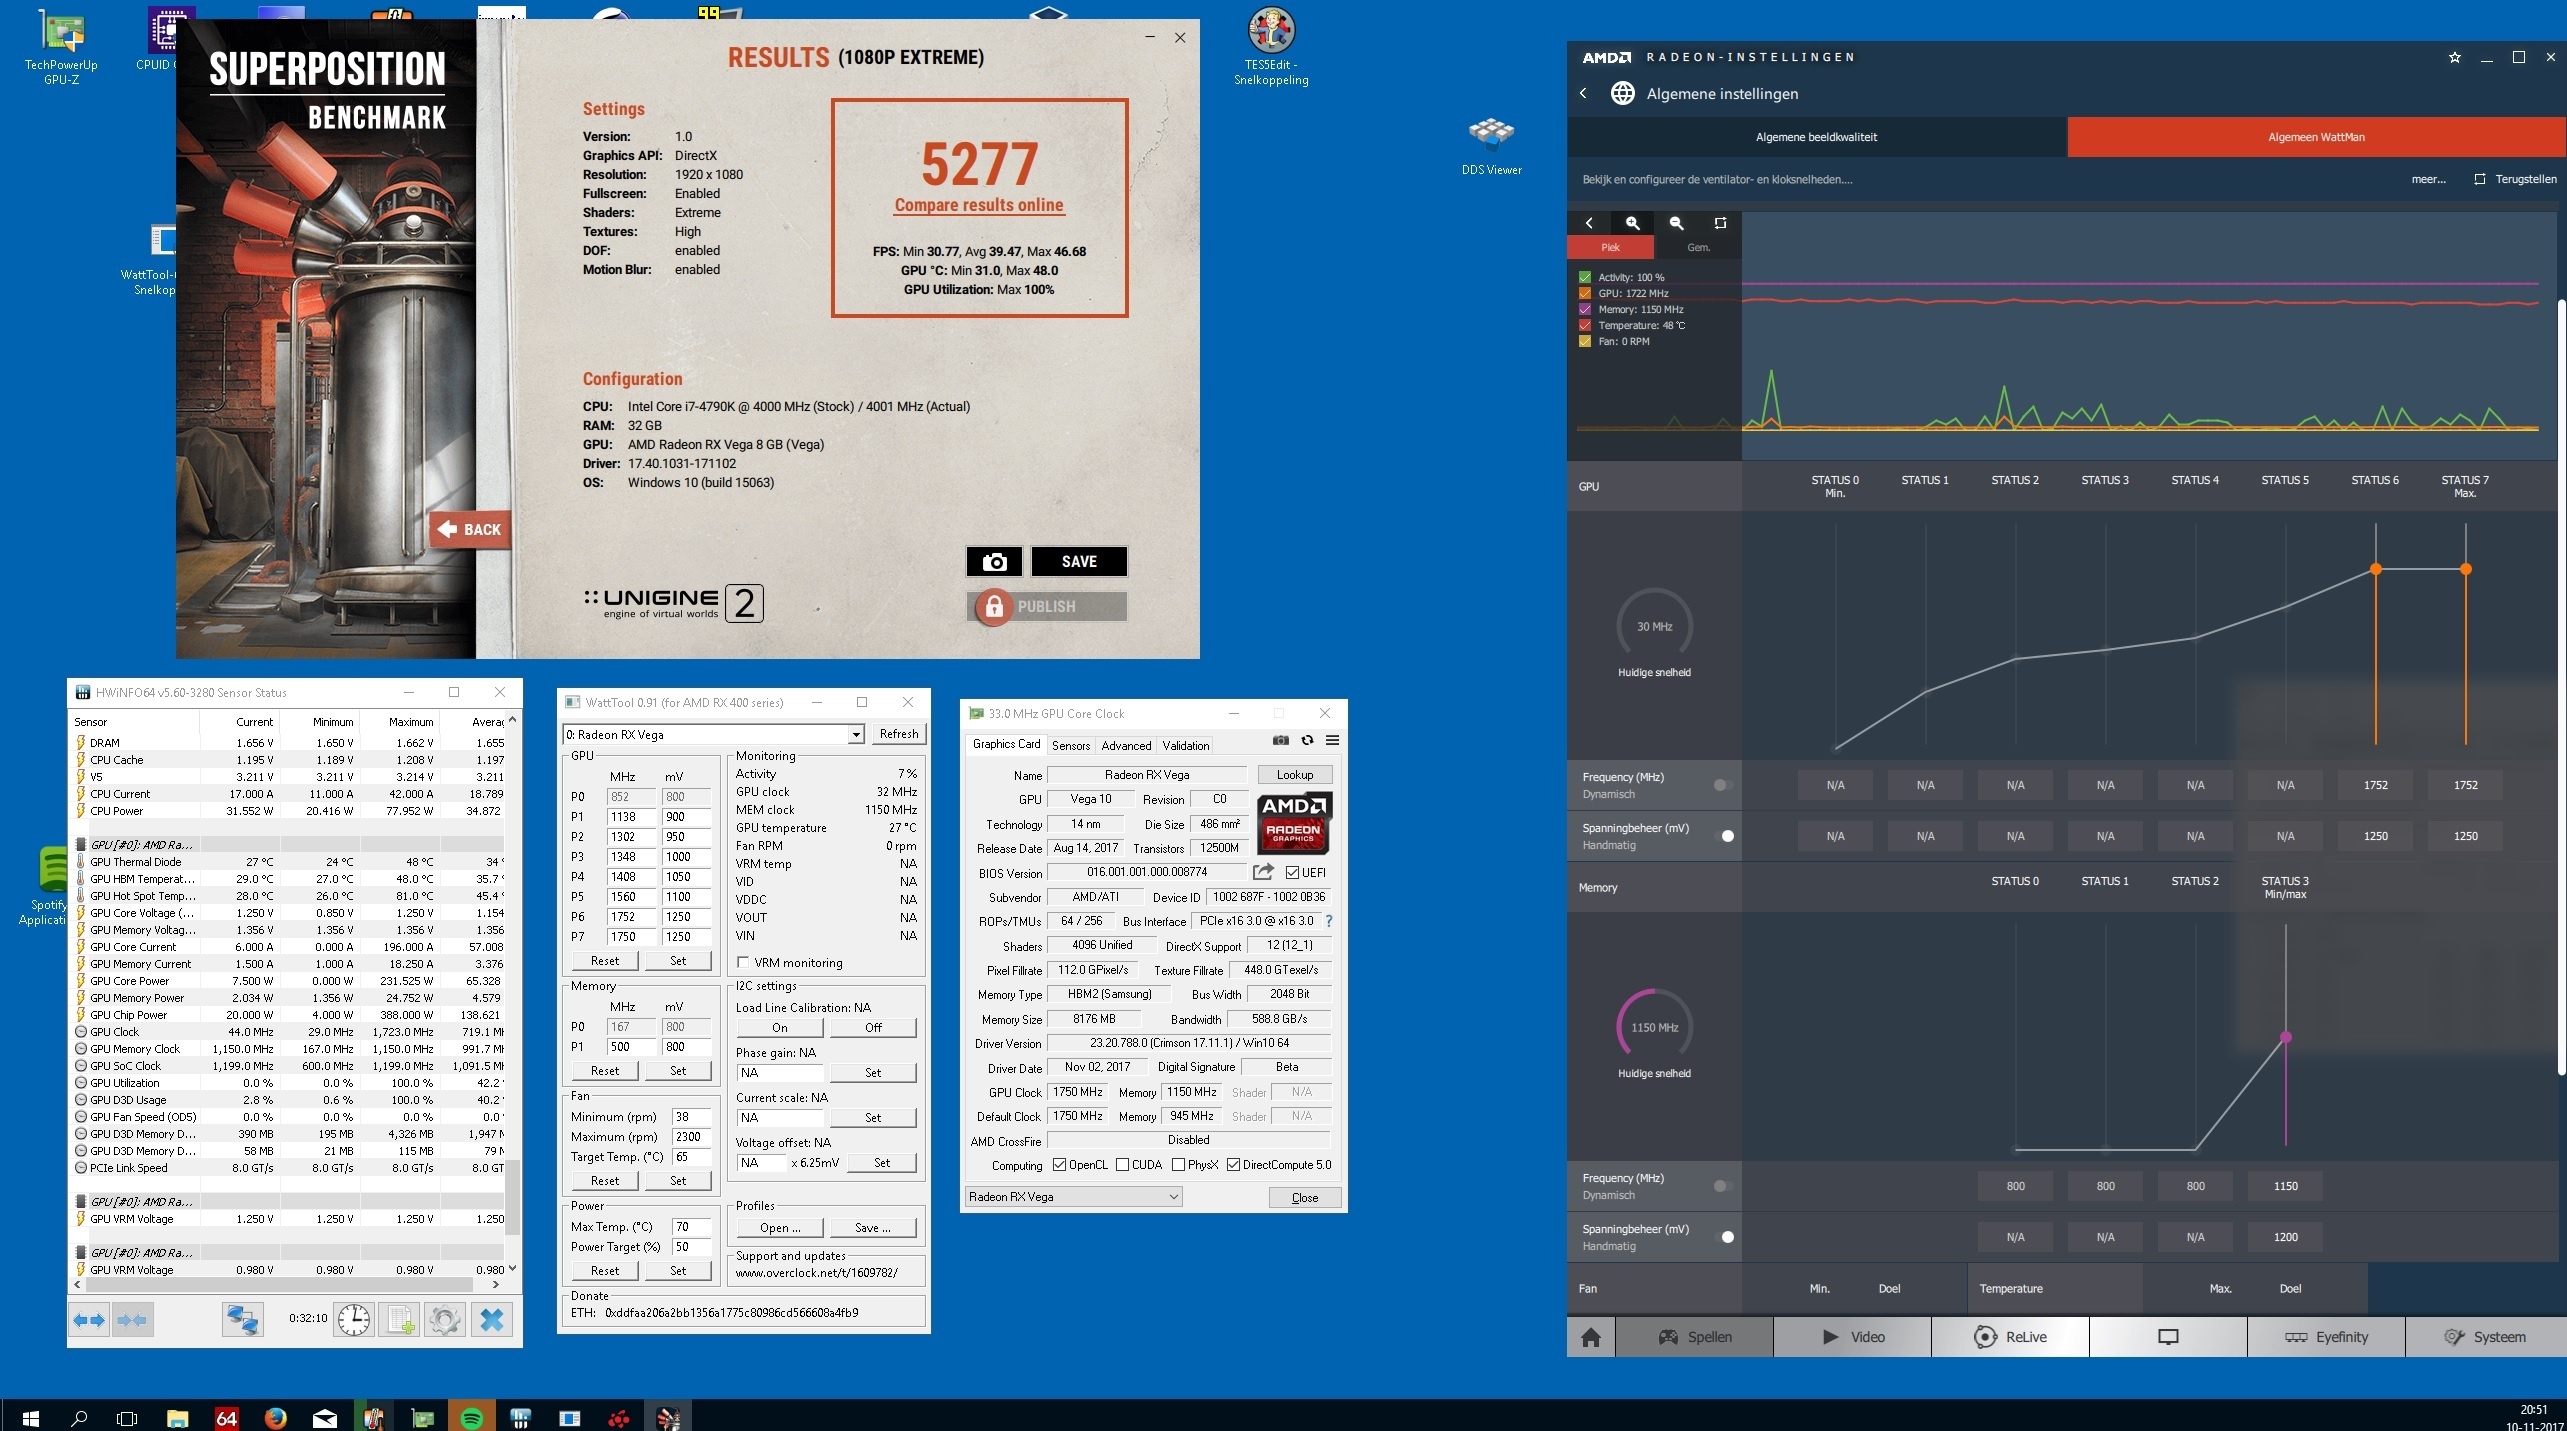Click the Radeon Settings home icon
Viewport: 2567px width, 1431px height.
[1591, 1337]
